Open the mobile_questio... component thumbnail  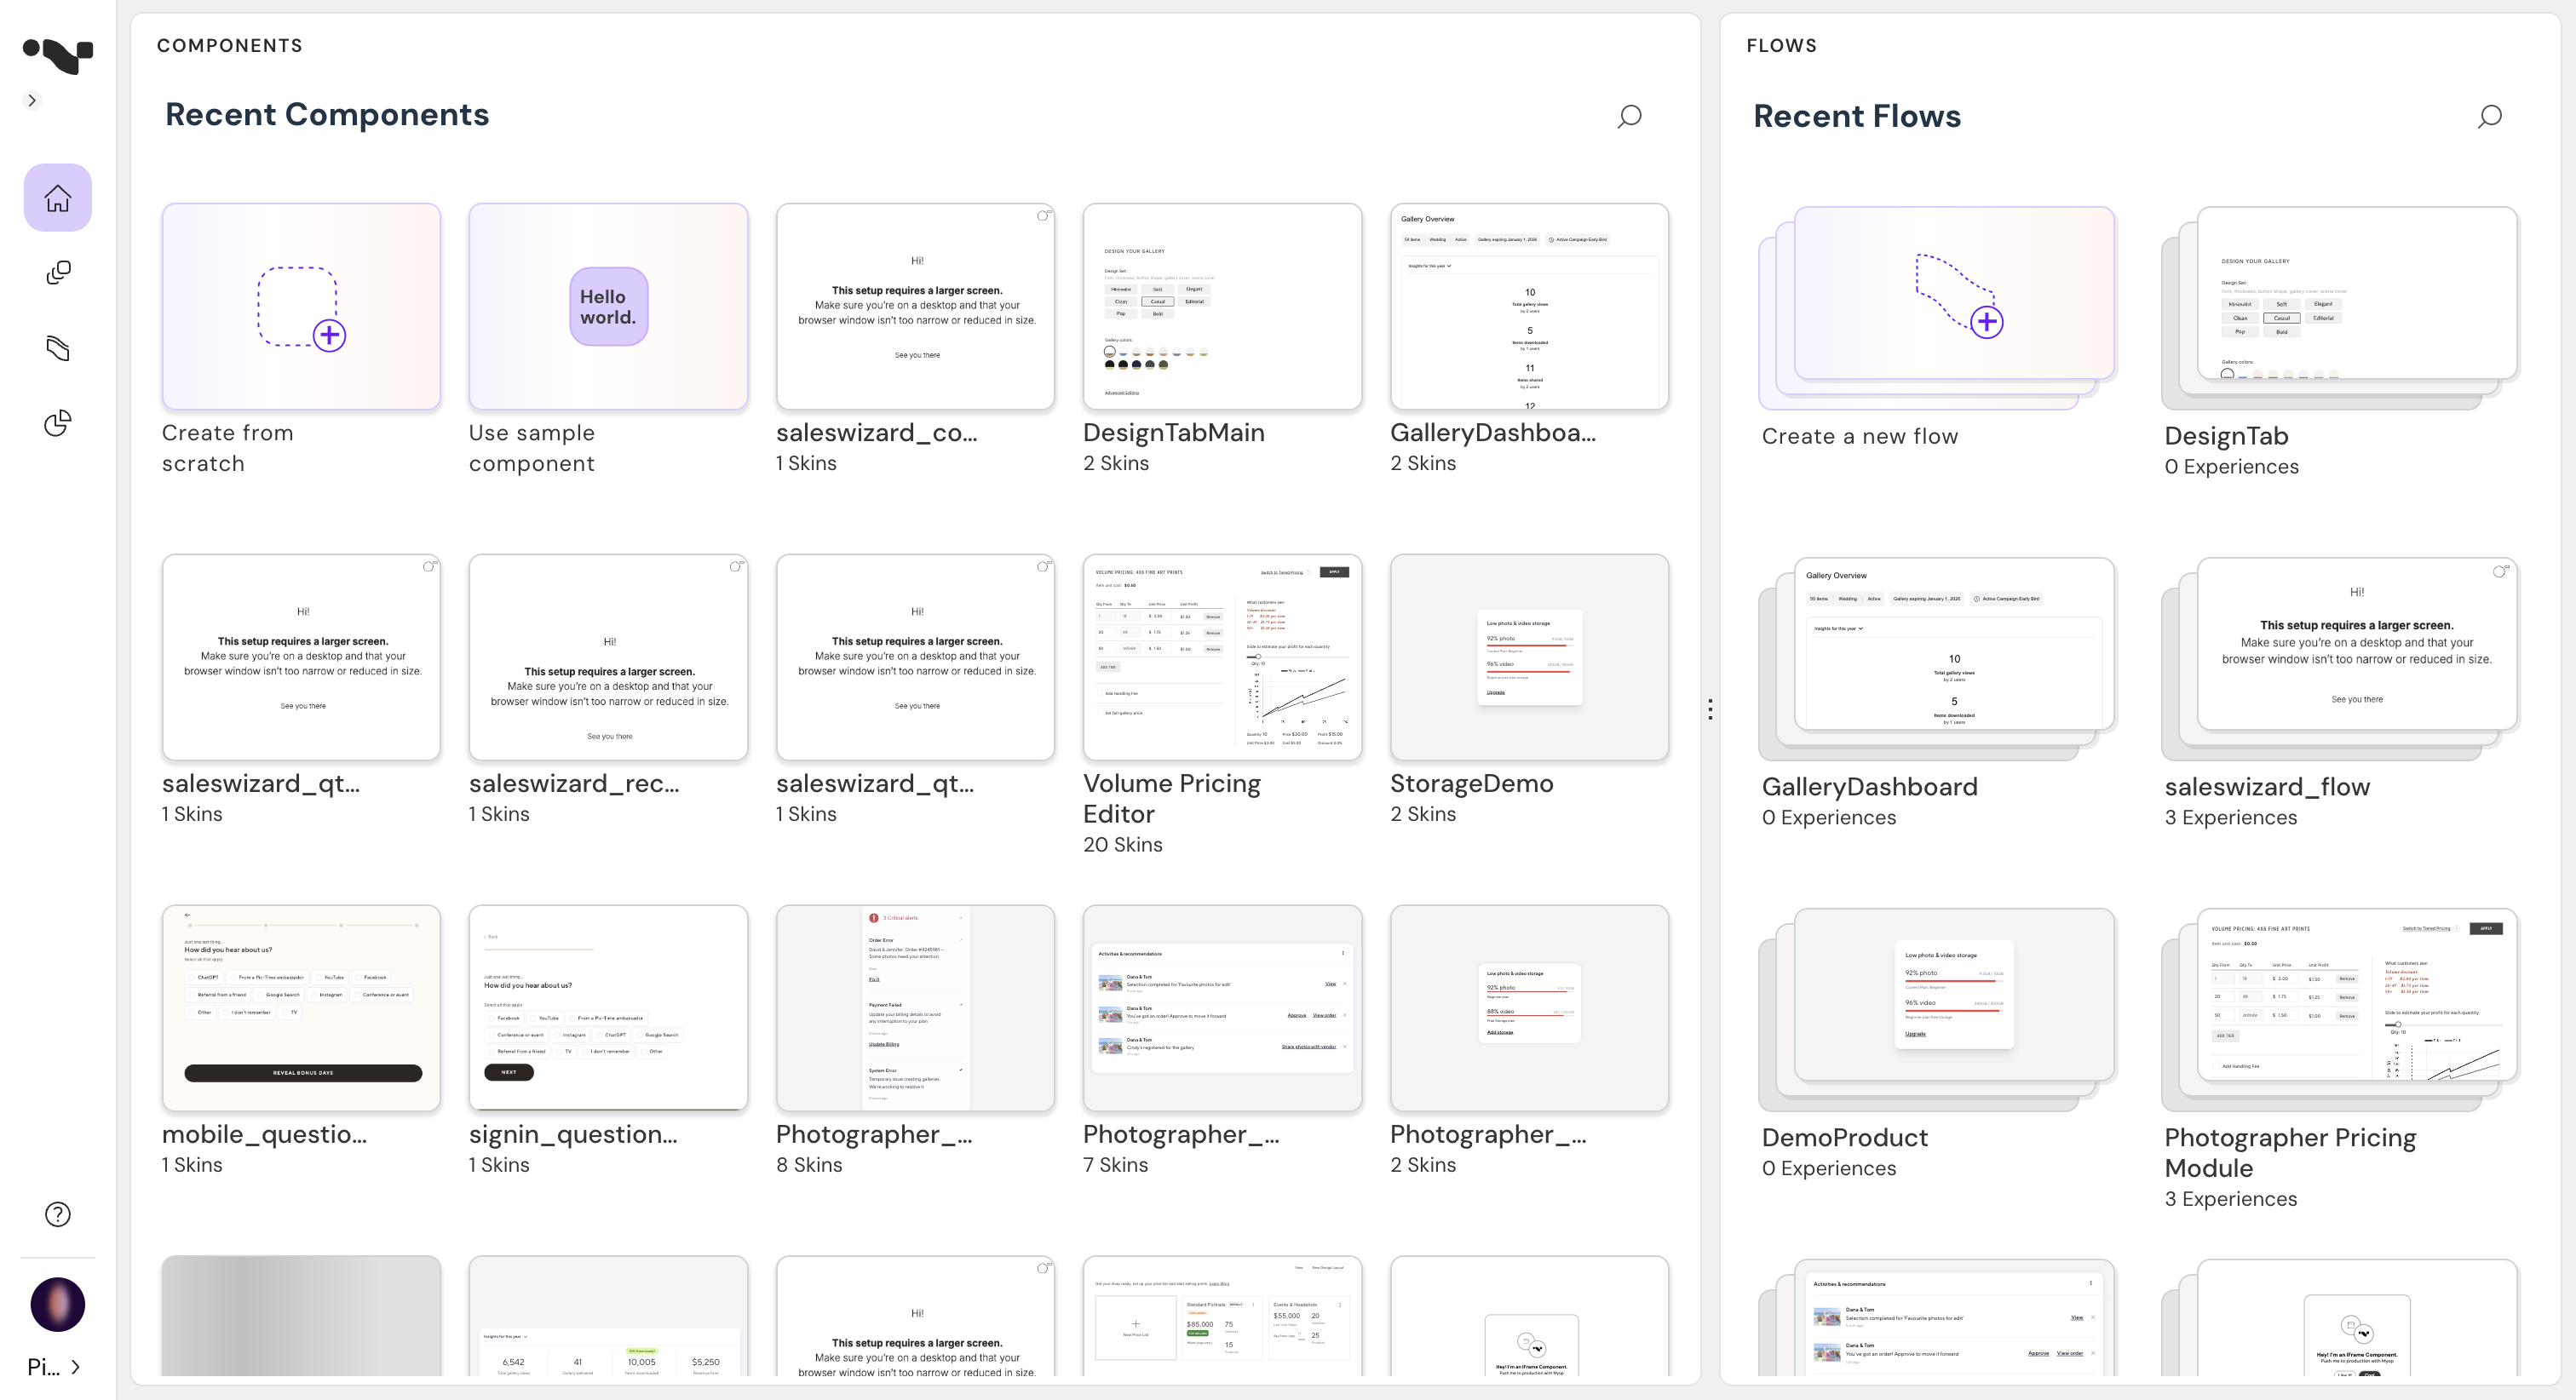point(301,1008)
